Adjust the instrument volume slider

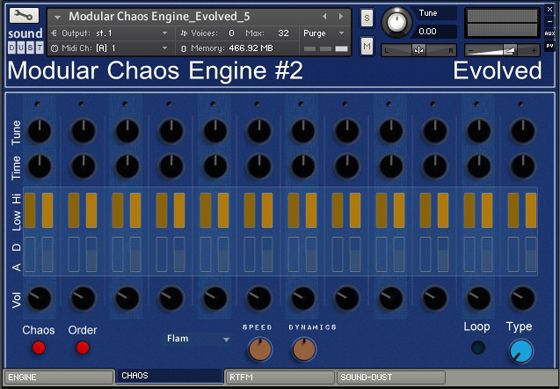pos(502,50)
